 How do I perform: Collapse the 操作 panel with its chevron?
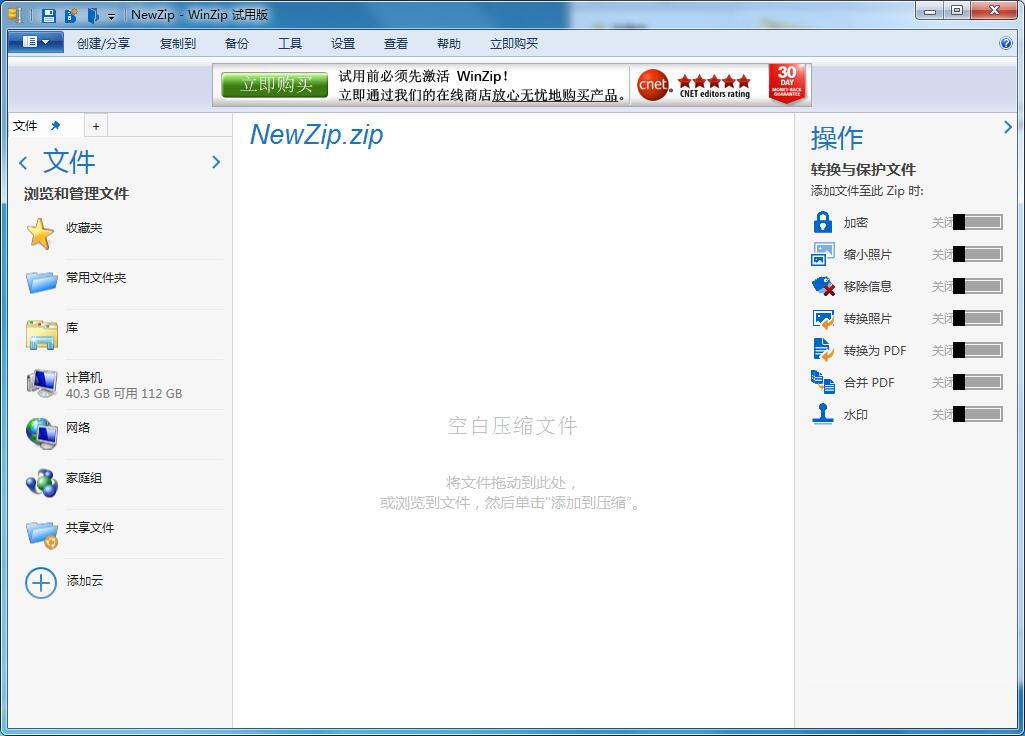[1008, 127]
